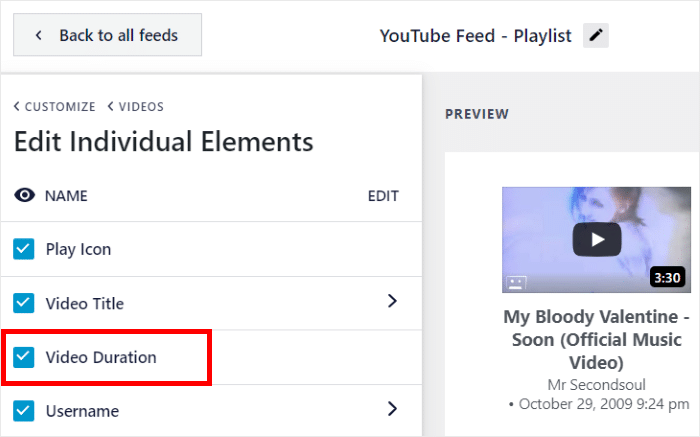
Task: Click the October 29, 2009 post date
Action: 599,403
